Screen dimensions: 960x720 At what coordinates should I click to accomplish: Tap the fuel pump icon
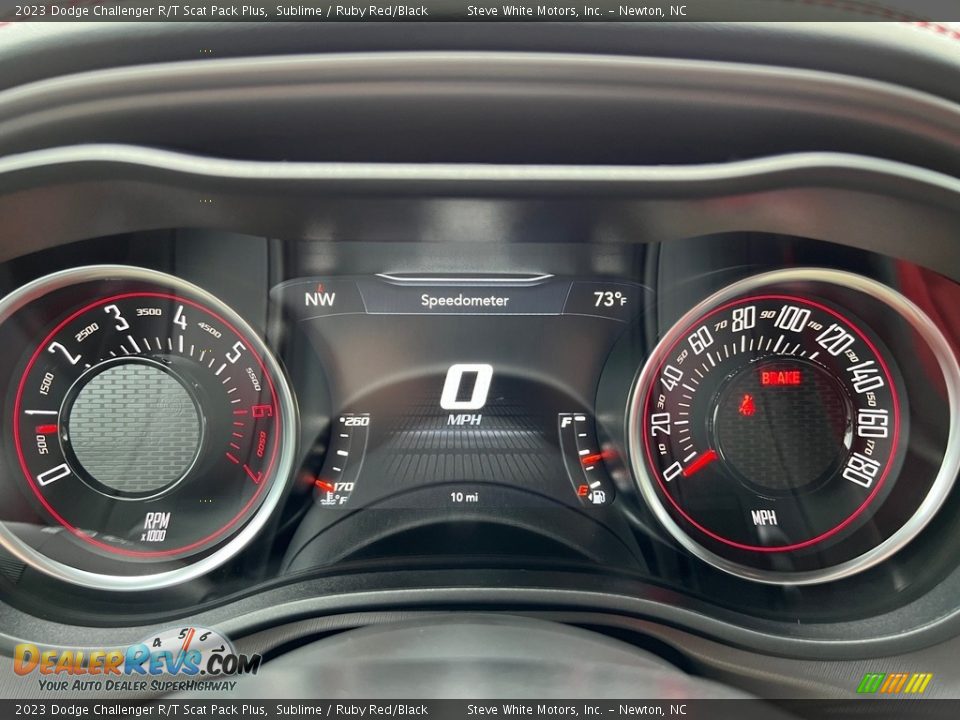pos(598,496)
